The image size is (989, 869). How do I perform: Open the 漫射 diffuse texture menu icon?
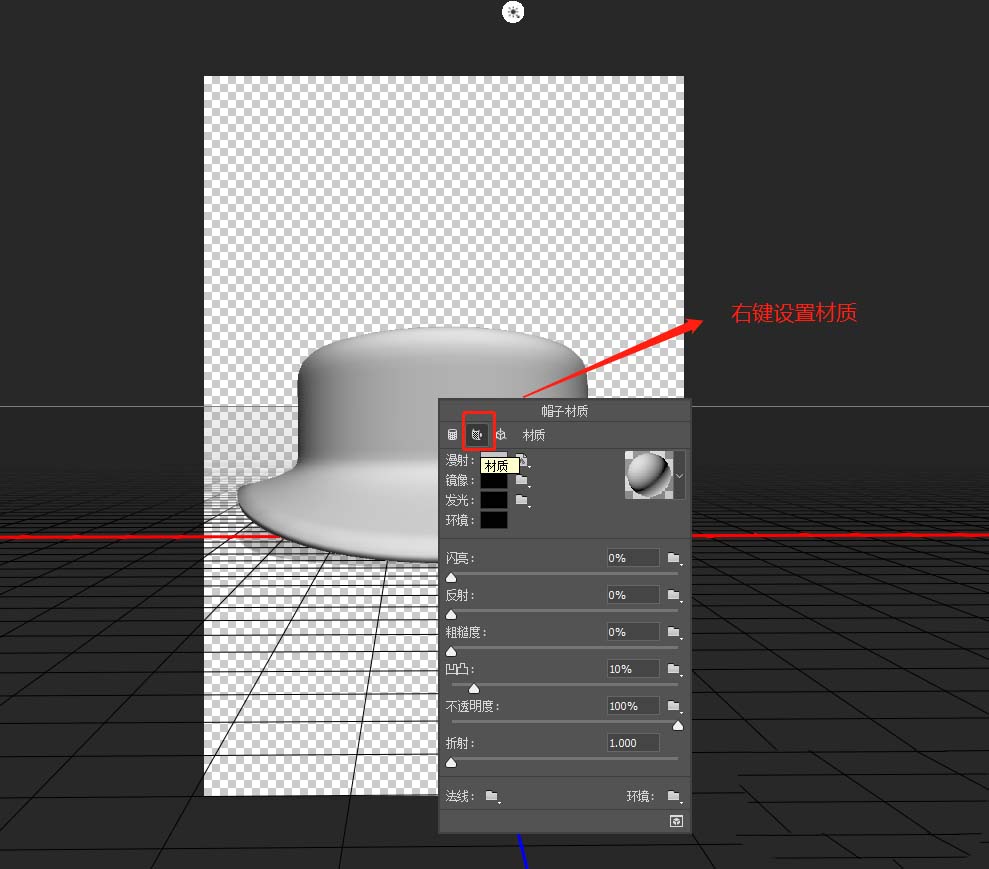(x=523, y=460)
